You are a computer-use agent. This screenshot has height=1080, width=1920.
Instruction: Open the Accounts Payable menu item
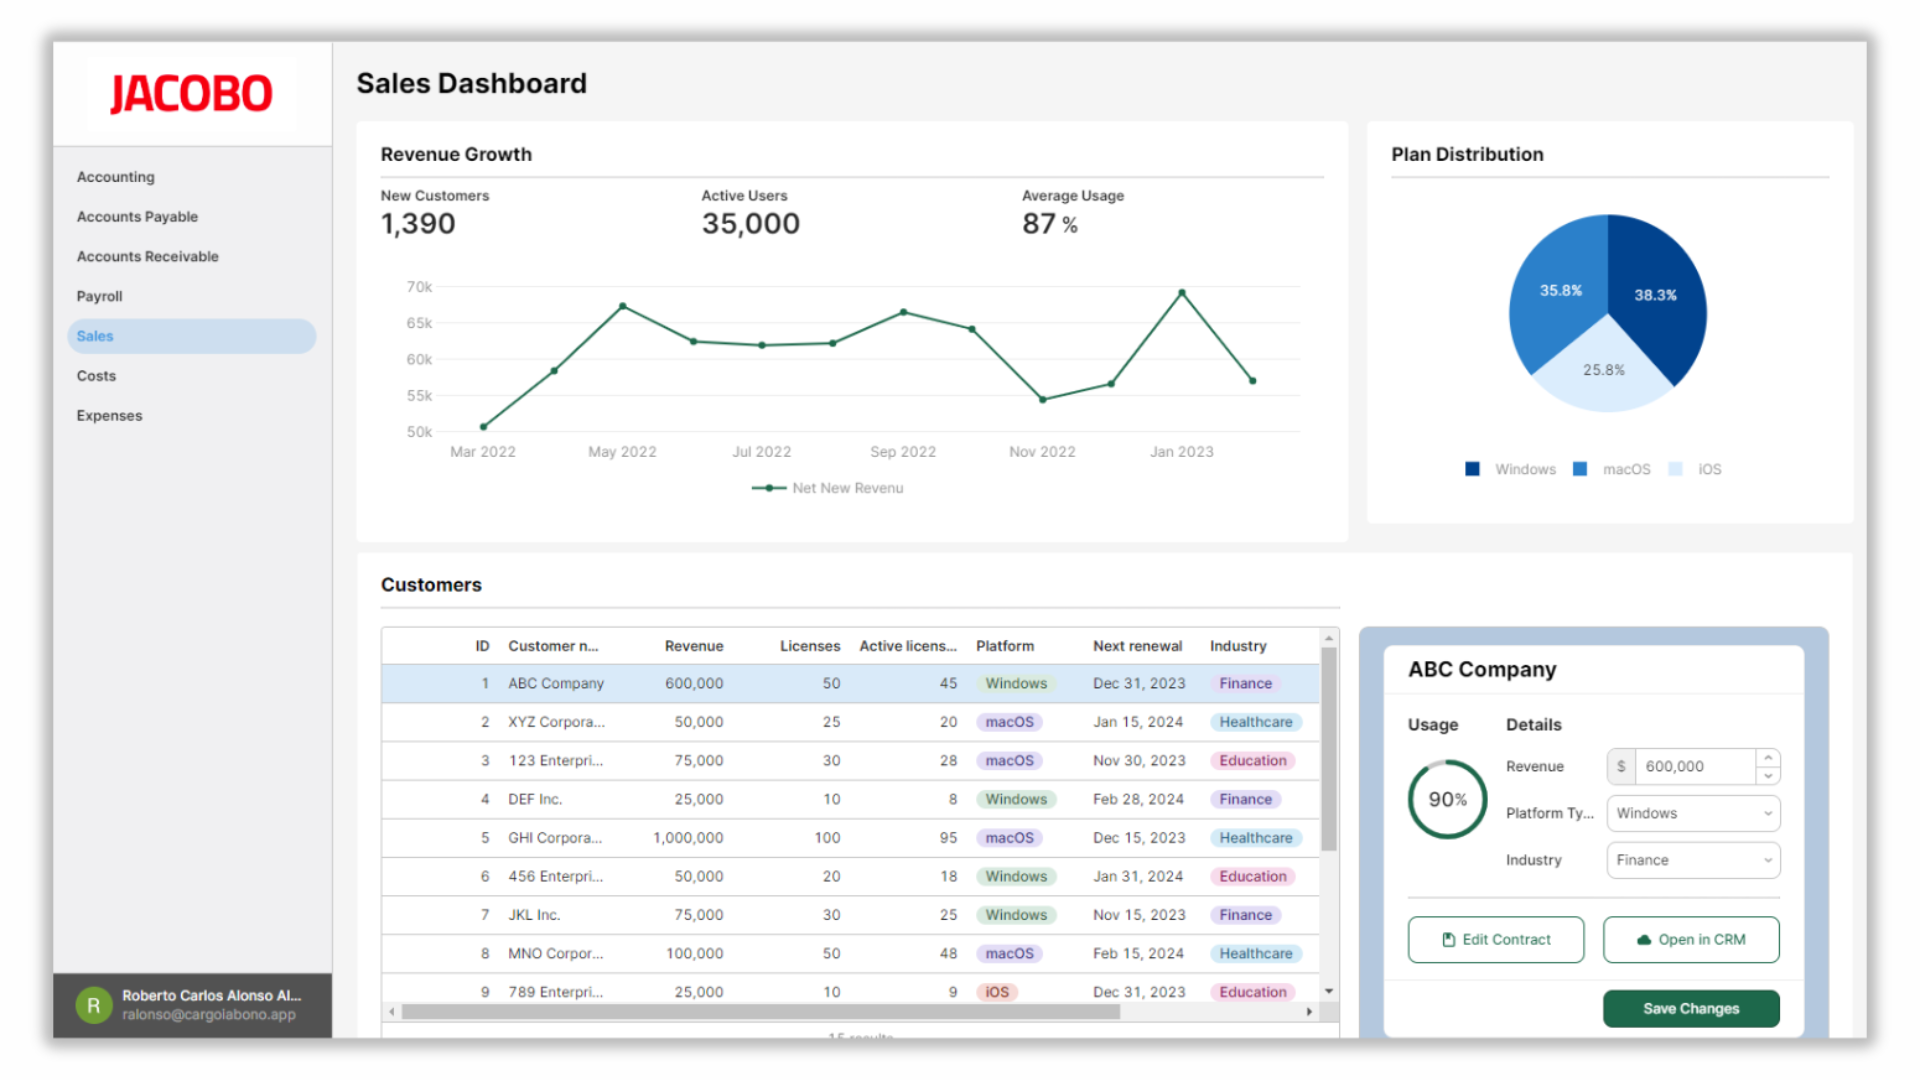pyautogui.click(x=137, y=217)
